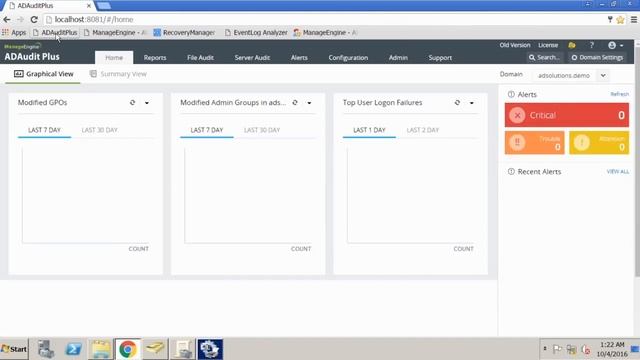Open the Support tab
This screenshot has height=360, width=640.
click(440, 58)
